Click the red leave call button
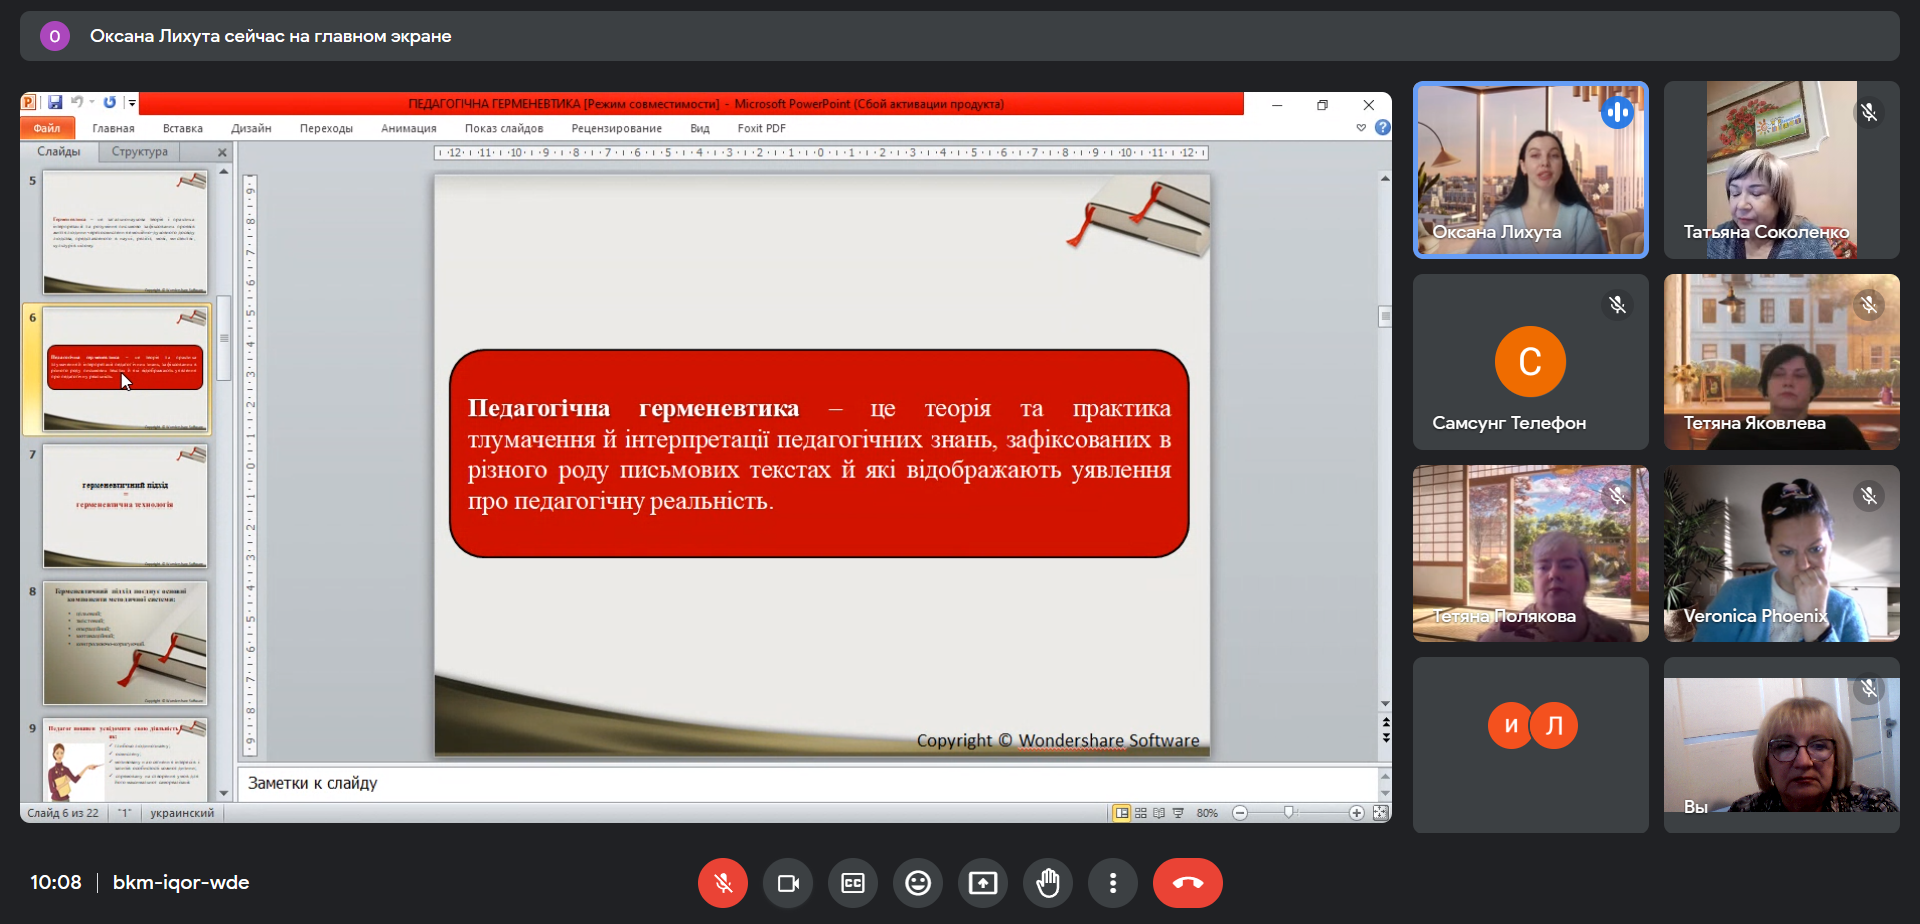Viewport: 1920px width, 924px height. pyautogui.click(x=1187, y=883)
